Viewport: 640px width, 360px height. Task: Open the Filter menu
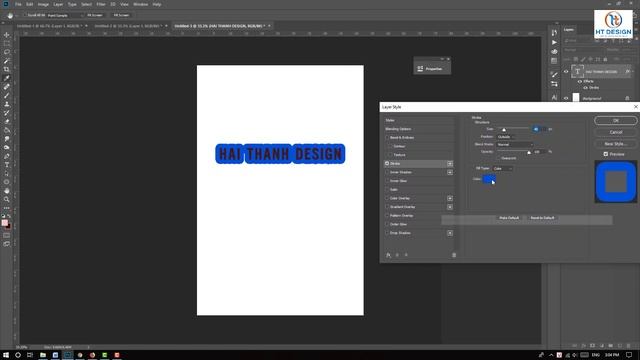(101, 4)
